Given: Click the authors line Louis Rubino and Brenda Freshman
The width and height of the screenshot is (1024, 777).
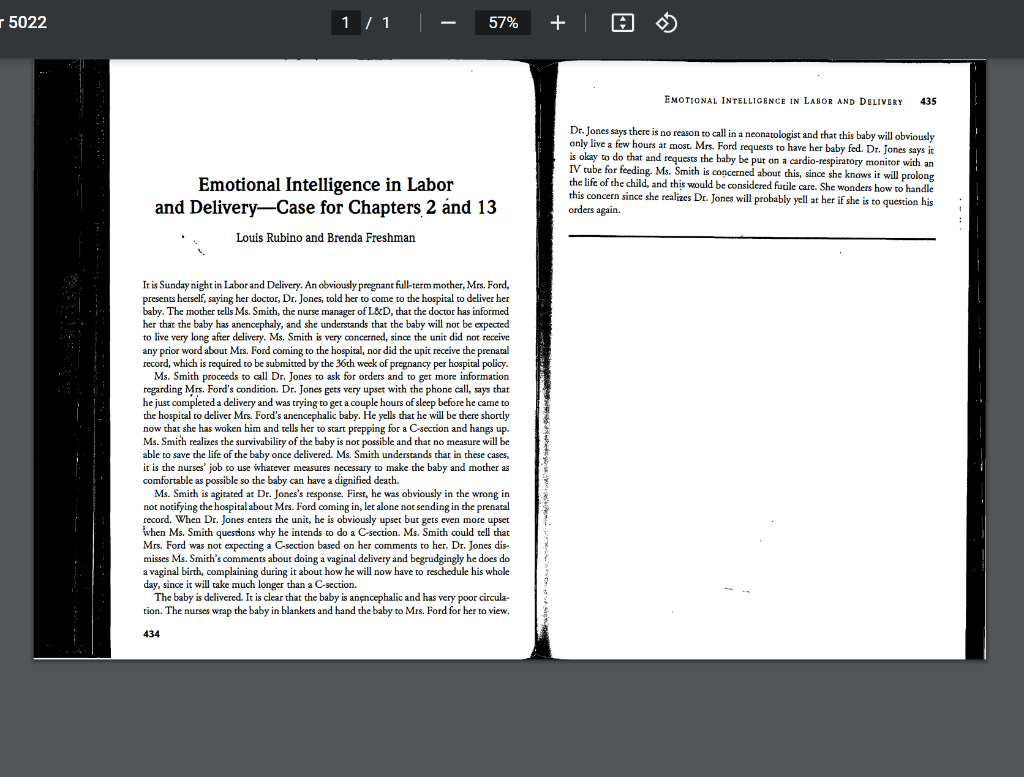Looking at the screenshot, I should coord(324,237).
